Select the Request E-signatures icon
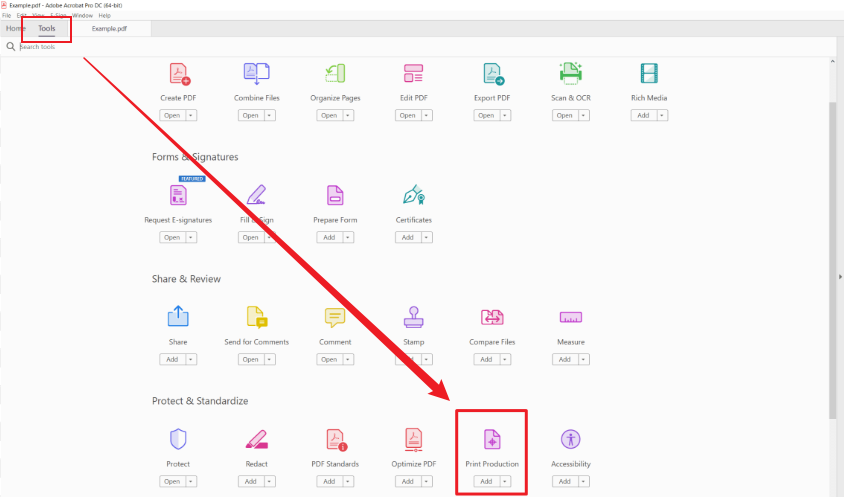Viewport: 844px width, 497px height. coord(178,195)
